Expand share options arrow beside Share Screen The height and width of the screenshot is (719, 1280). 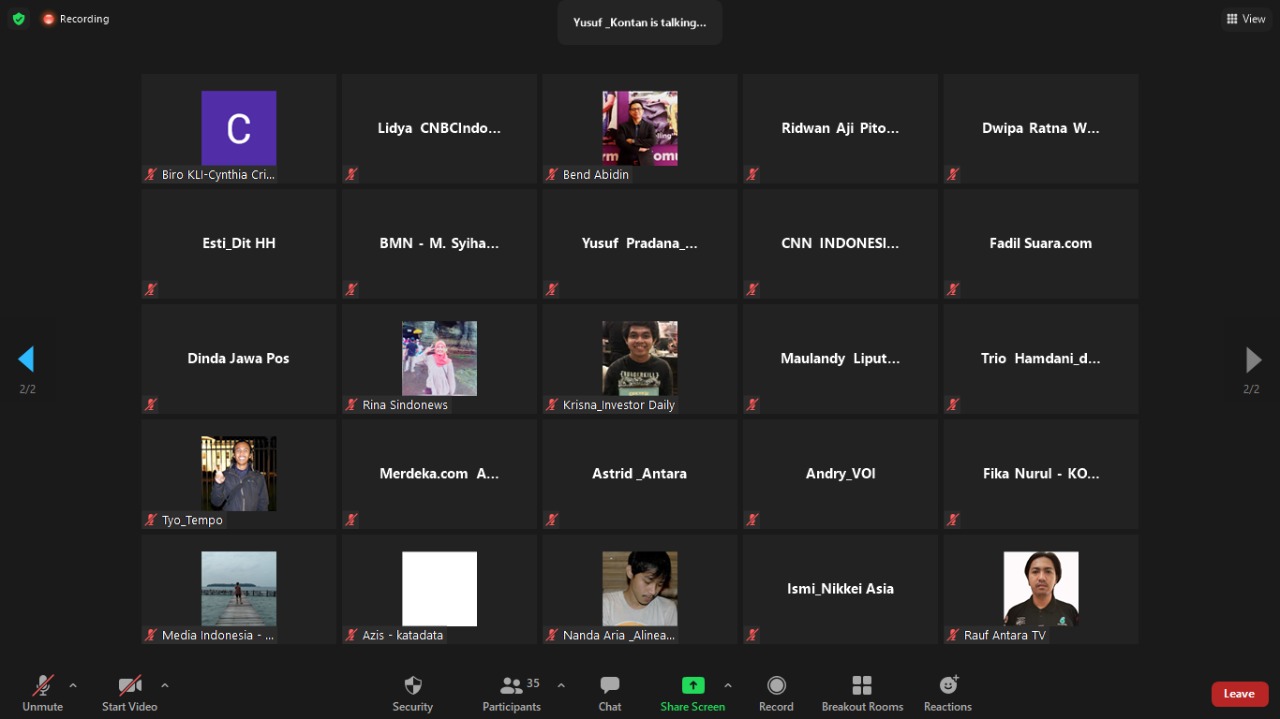(727, 685)
